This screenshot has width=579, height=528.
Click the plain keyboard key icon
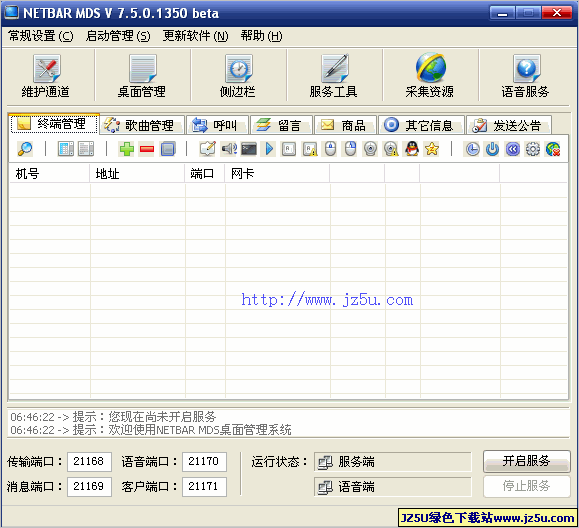click(289, 149)
